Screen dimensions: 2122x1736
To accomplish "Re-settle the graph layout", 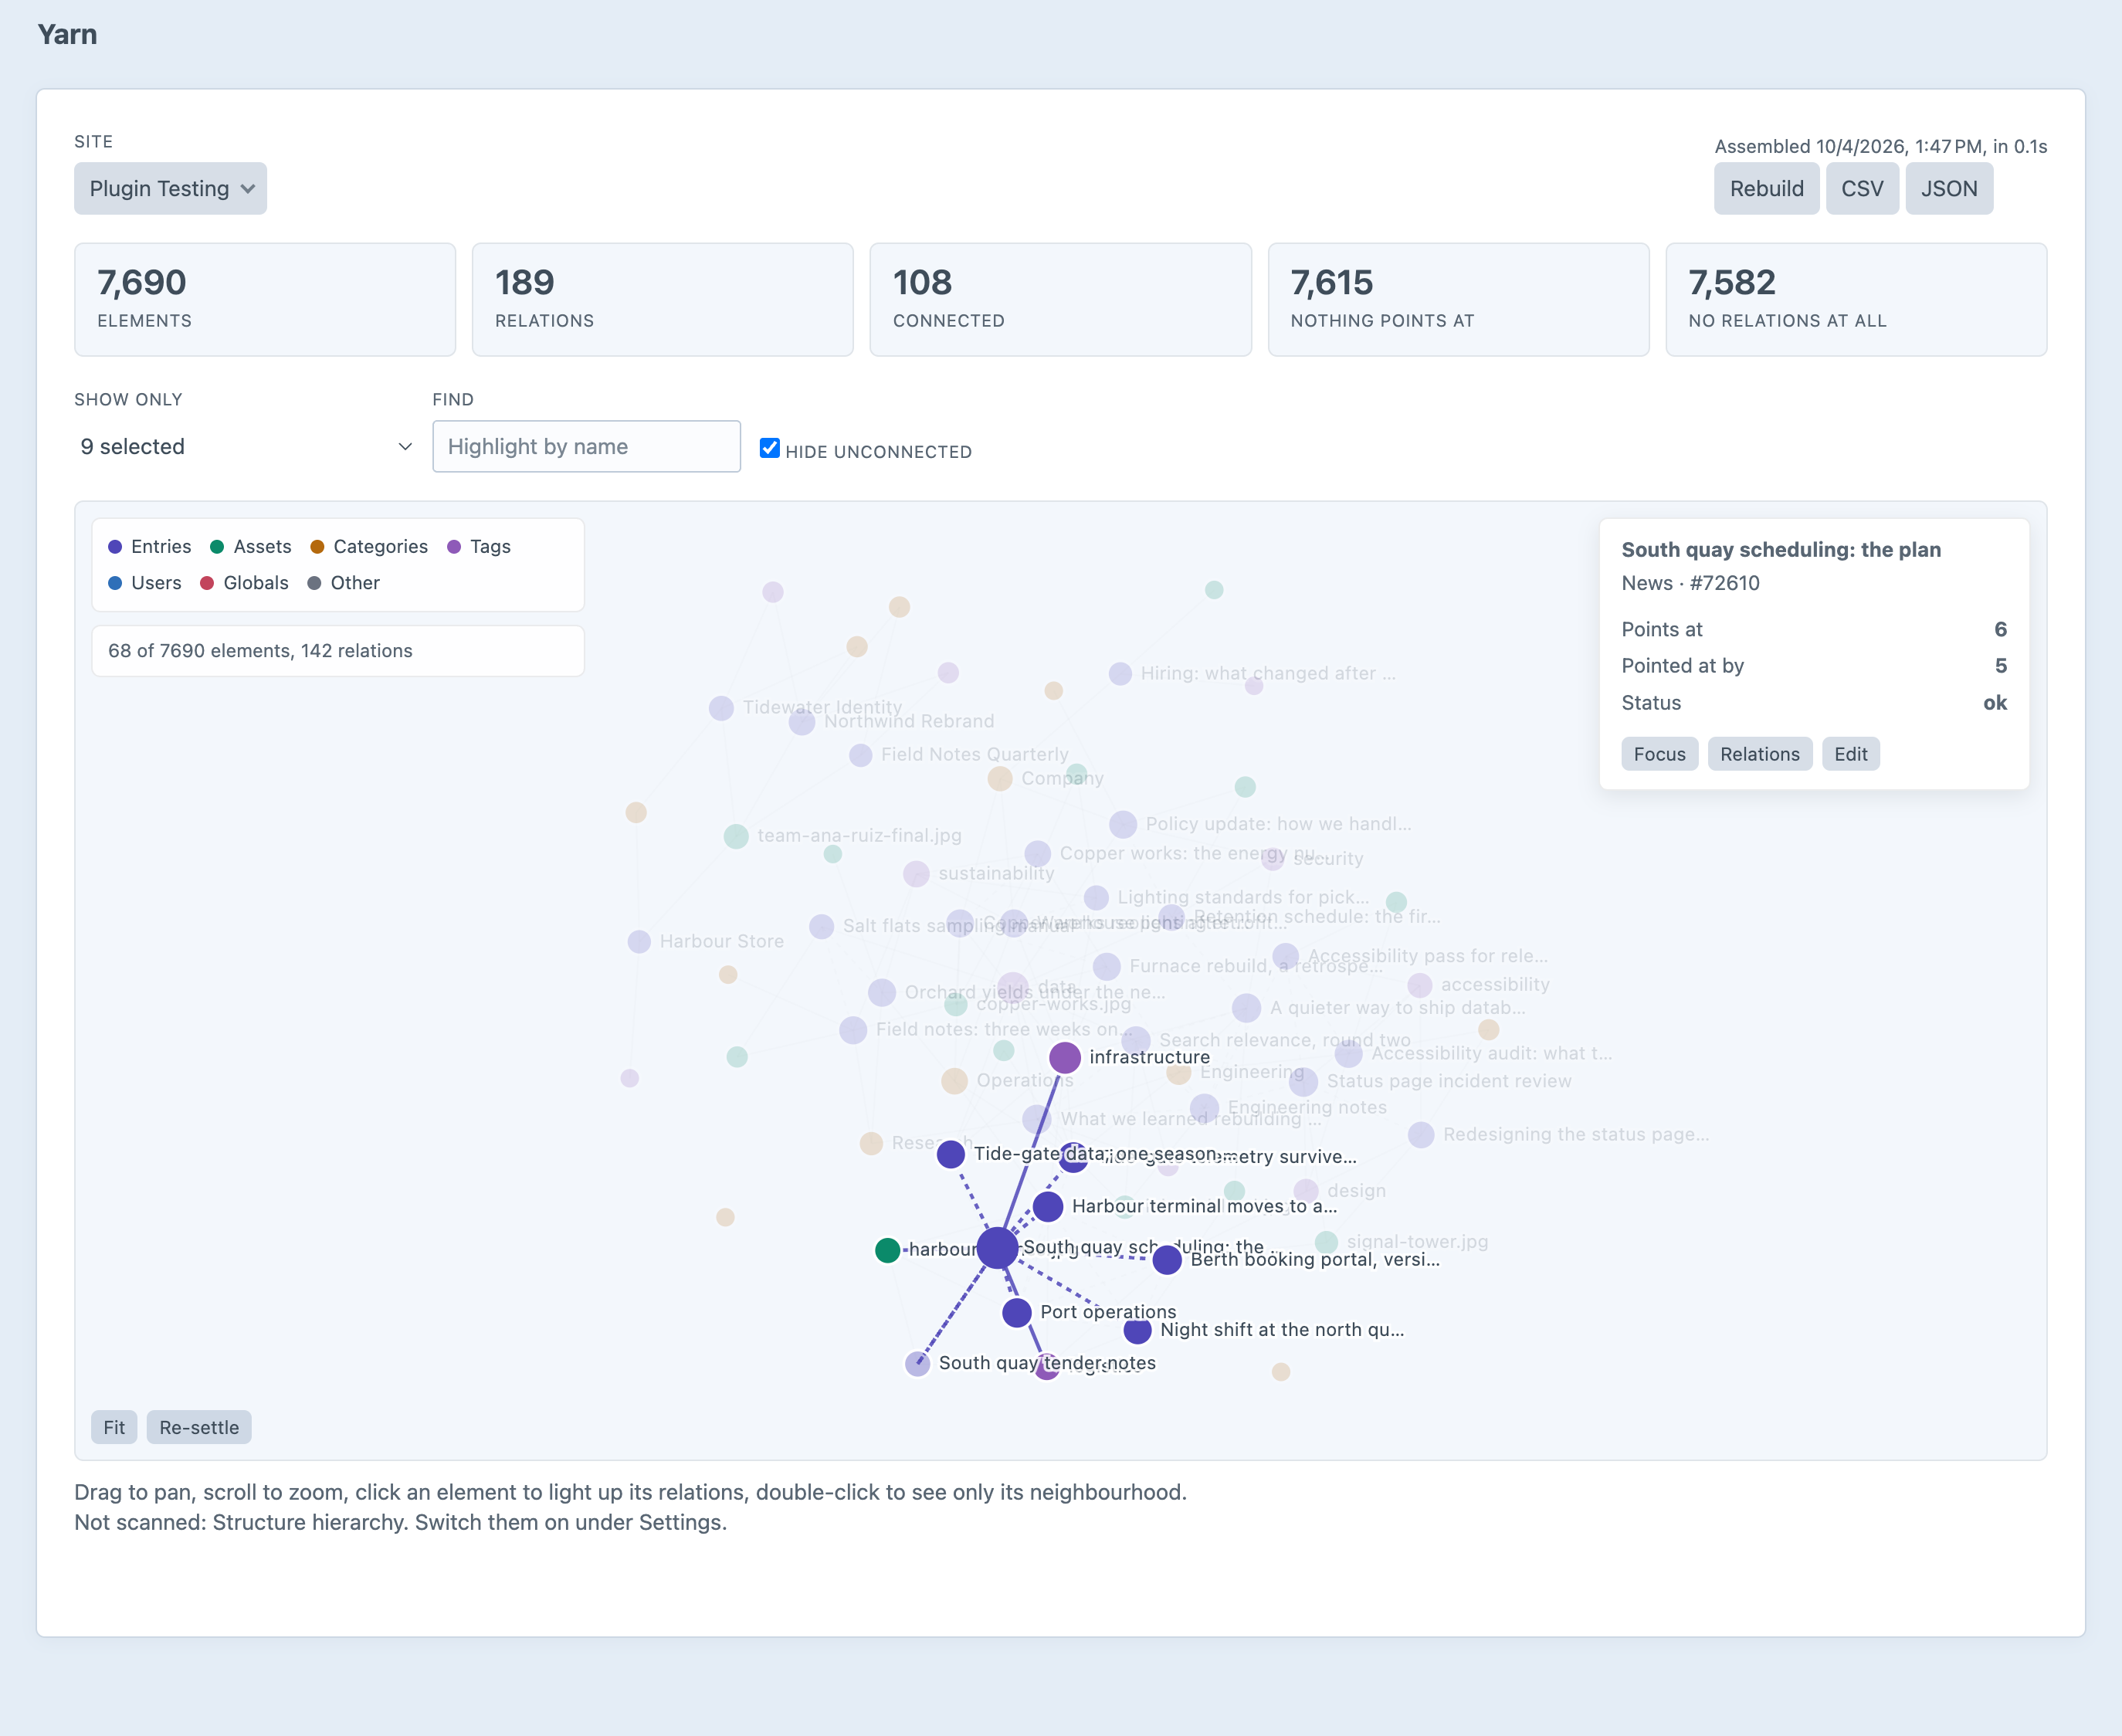I will tap(199, 1427).
